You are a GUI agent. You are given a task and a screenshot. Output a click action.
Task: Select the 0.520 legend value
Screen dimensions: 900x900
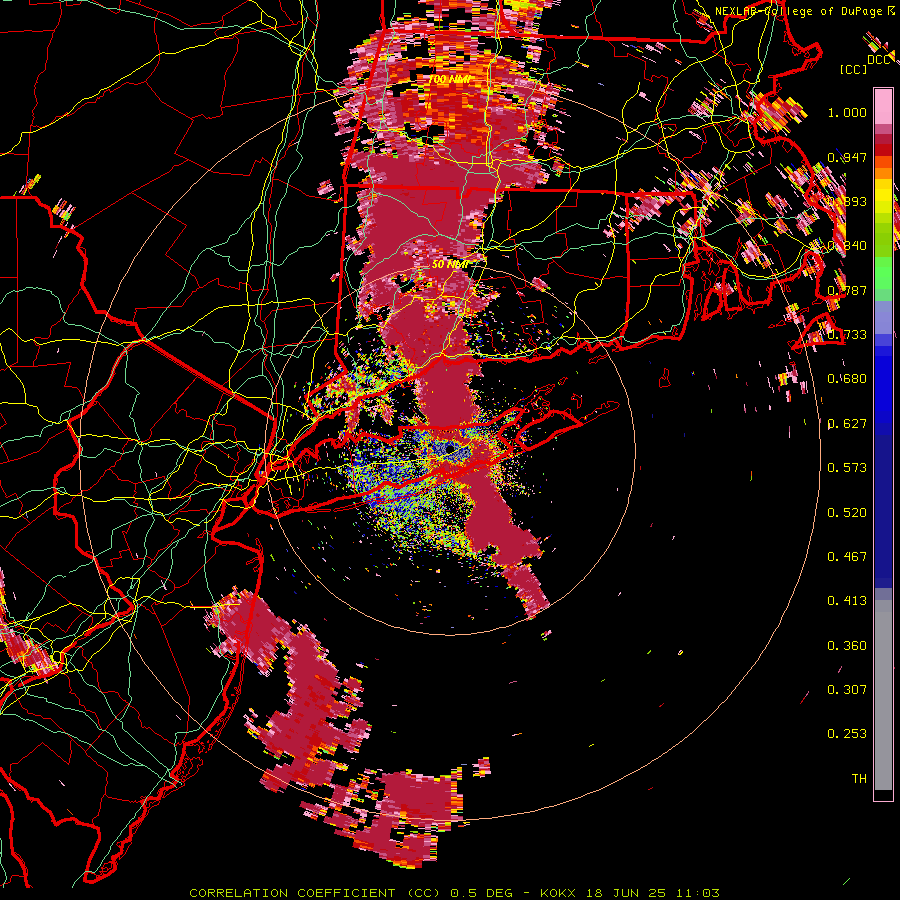click(847, 513)
